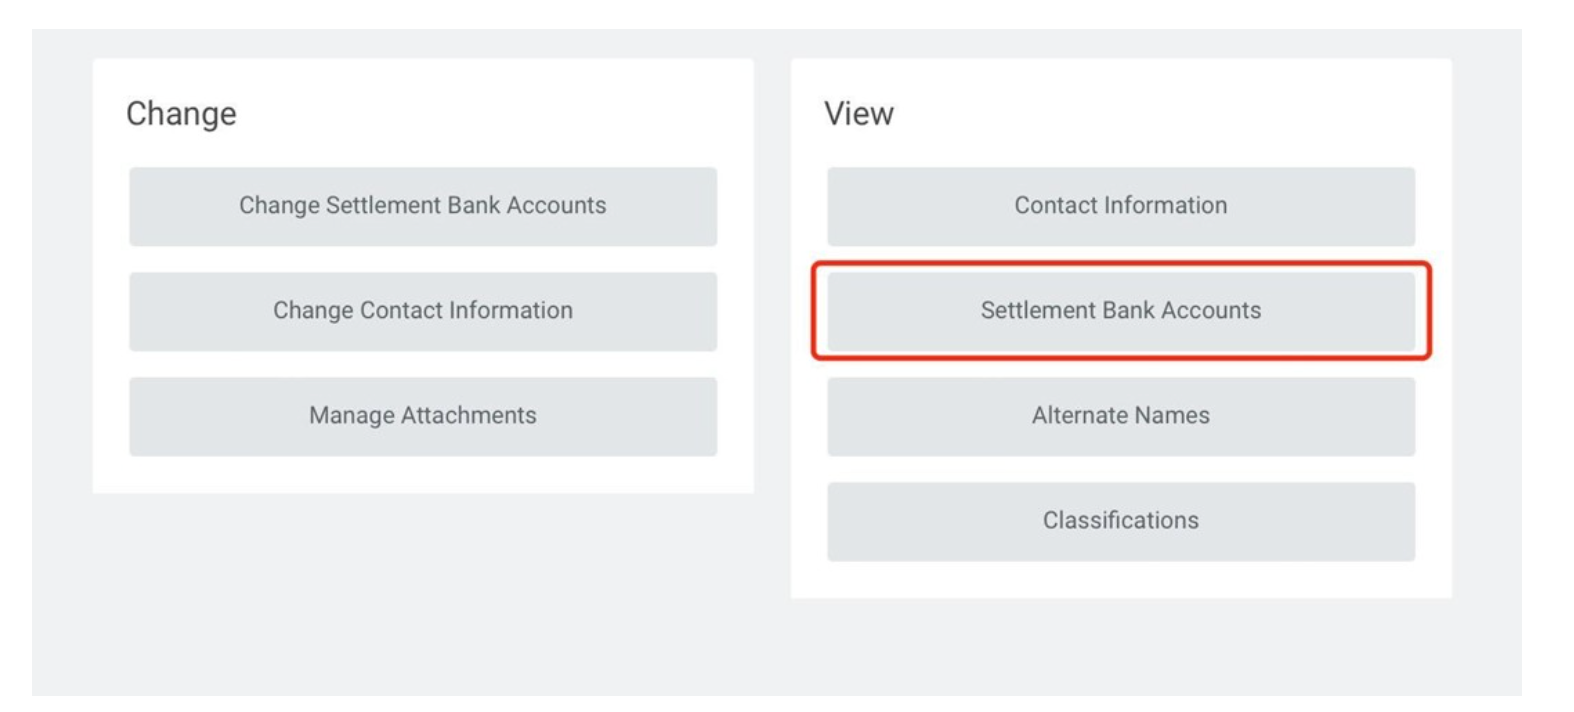Click the Change section heading
The width and height of the screenshot is (1574, 712).
(x=181, y=114)
